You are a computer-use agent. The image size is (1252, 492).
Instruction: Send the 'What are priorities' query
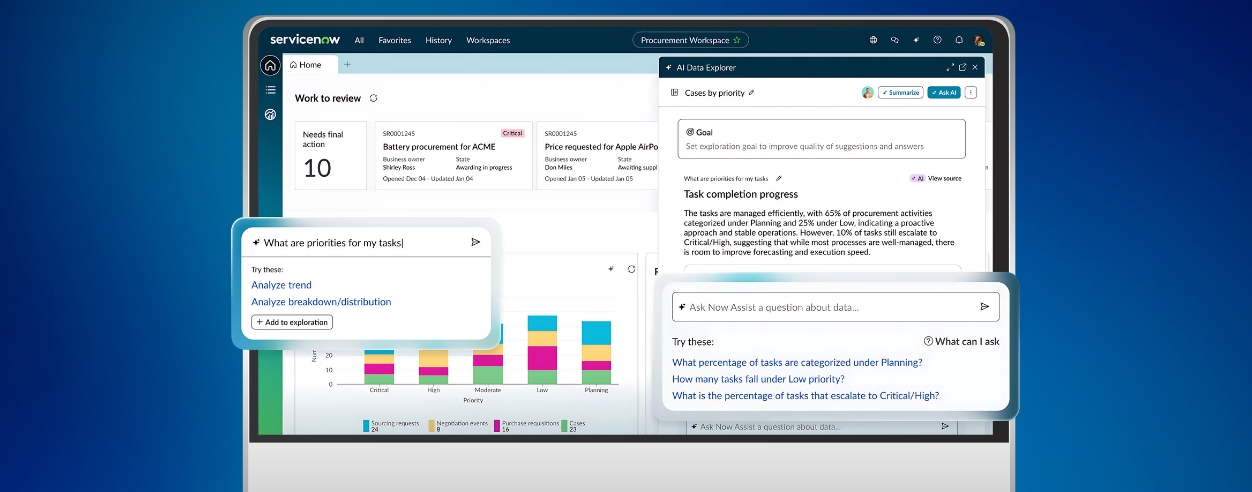(x=475, y=242)
